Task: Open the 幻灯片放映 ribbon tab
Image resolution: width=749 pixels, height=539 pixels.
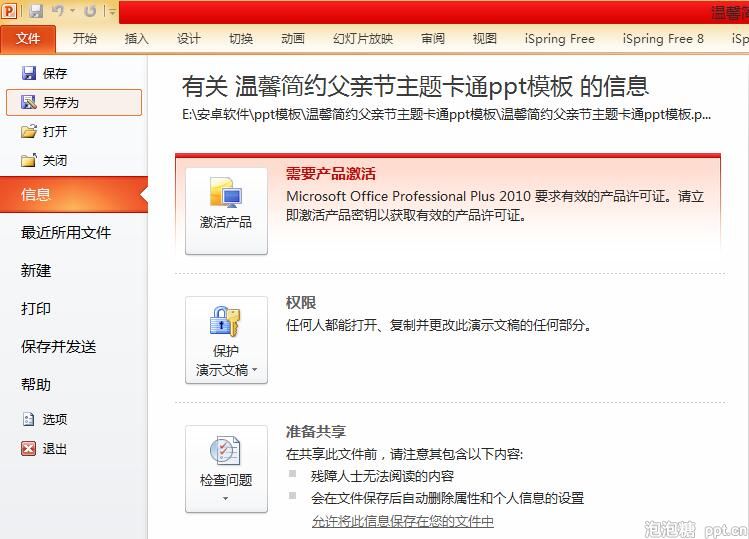Action: click(x=363, y=39)
